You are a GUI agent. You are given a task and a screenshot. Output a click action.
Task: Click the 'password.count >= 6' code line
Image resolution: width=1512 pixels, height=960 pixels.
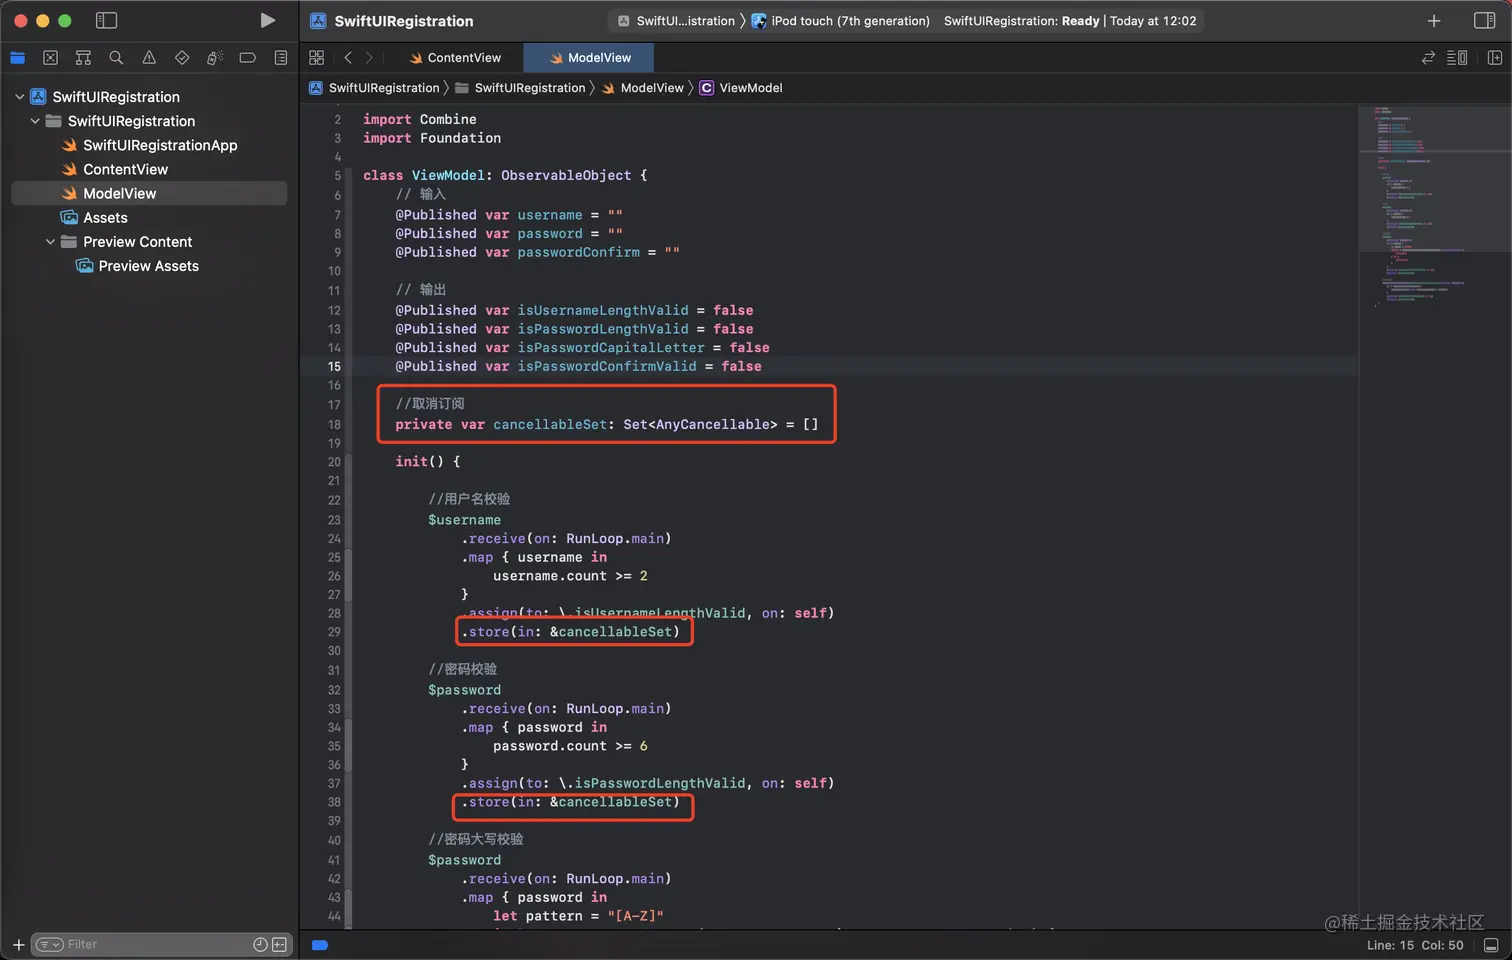(x=570, y=746)
